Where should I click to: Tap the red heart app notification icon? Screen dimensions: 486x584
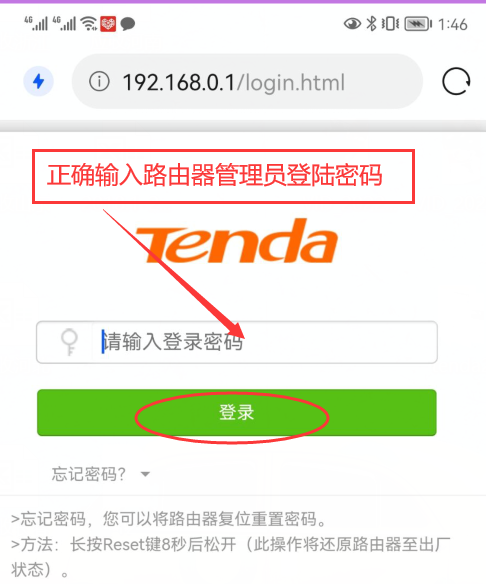(108, 24)
